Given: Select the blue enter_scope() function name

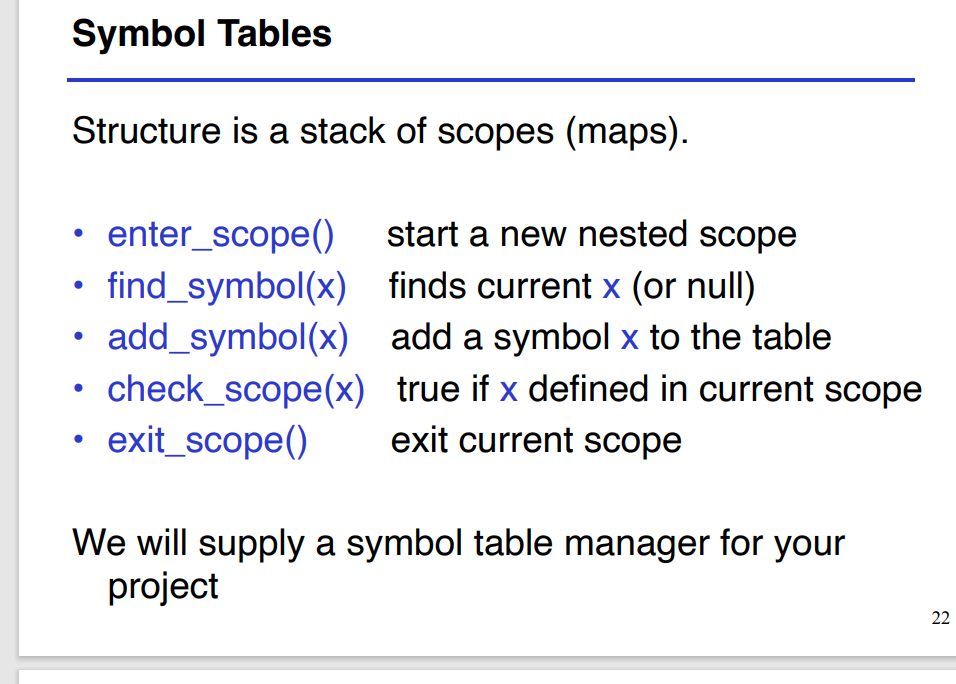Looking at the screenshot, I should coord(221,235).
